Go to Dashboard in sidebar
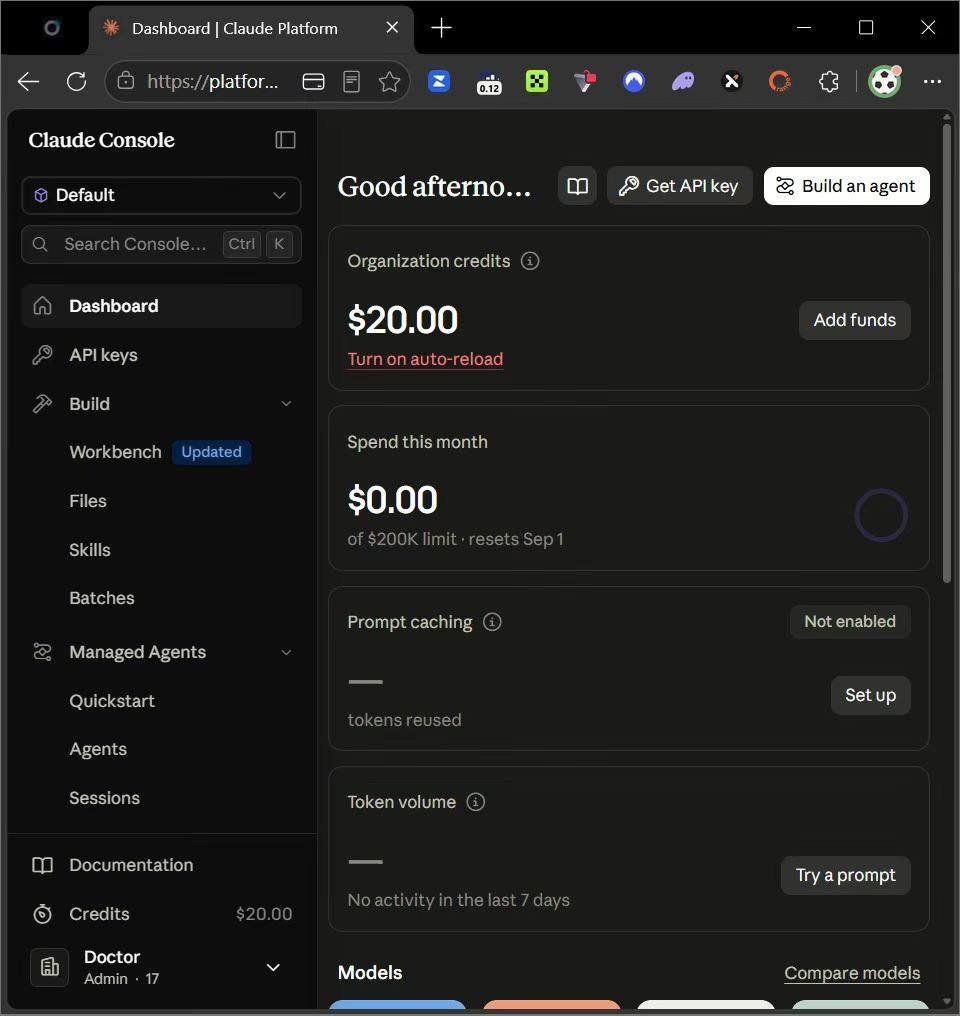The height and width of the screenshot is (1016, 960). pyautogui.click(x=161, y=306)
